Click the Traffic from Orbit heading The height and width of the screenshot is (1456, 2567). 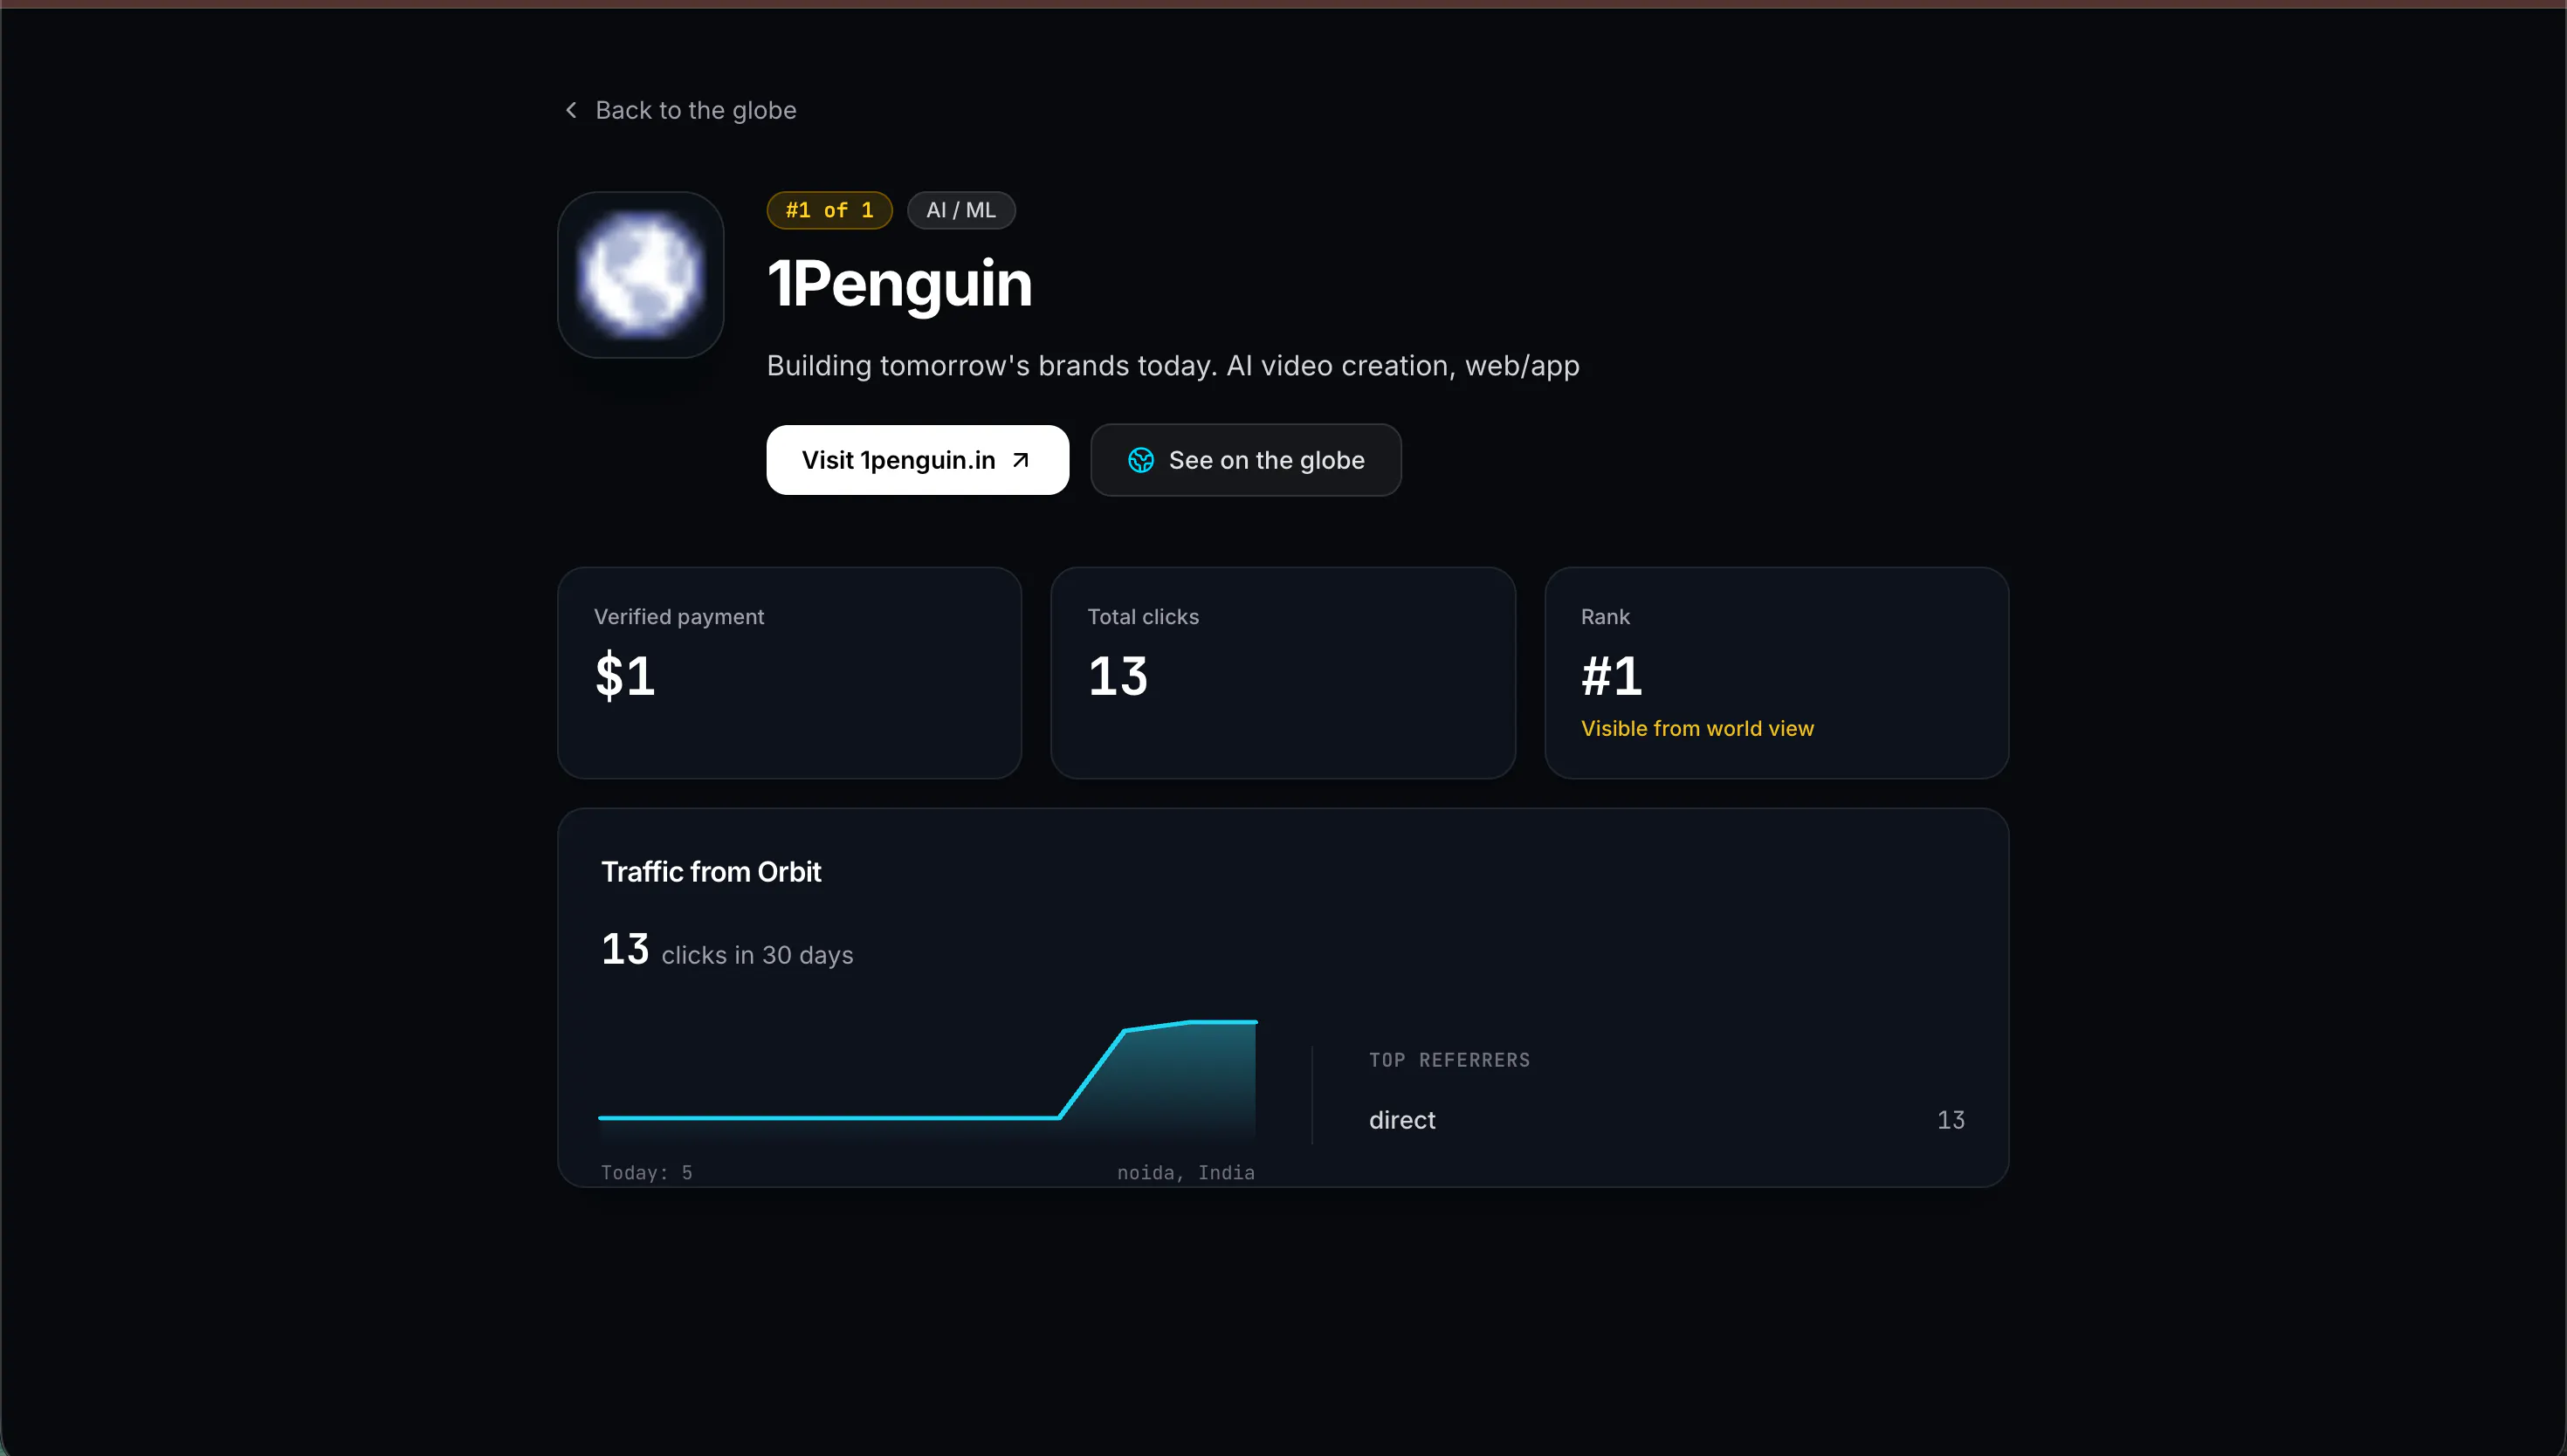(711, 872)
